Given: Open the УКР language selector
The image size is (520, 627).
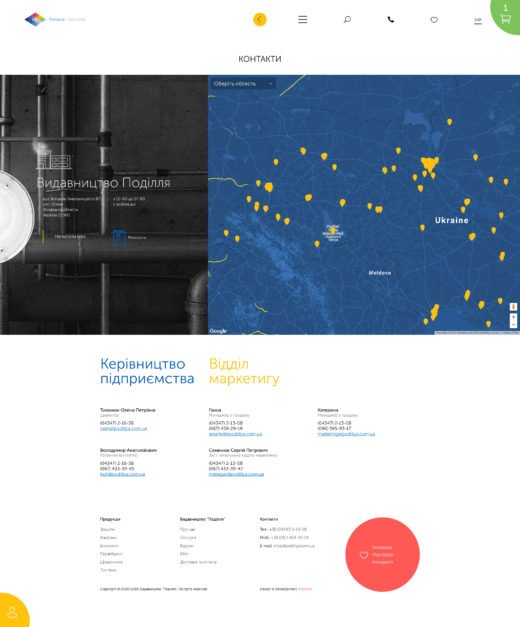Looking at the screenshot, I should pos(478,20).
